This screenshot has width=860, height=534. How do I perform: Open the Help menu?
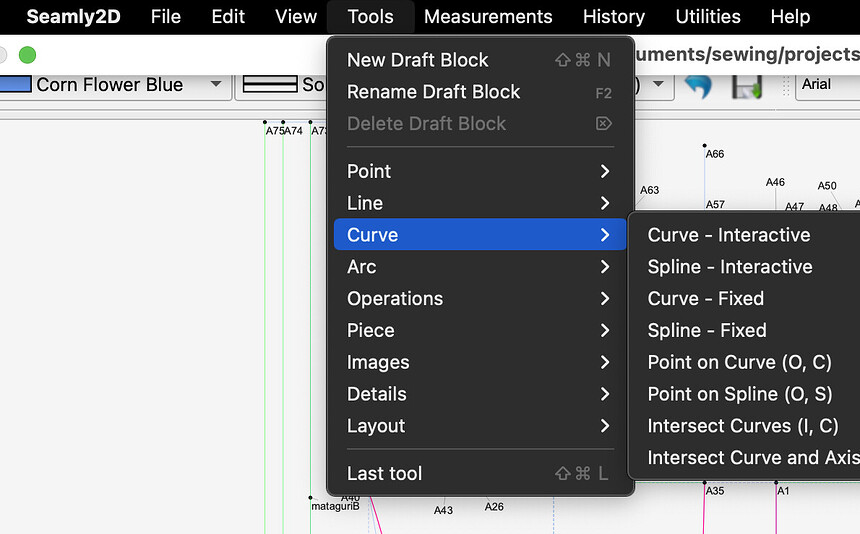[x=790, y=16]
